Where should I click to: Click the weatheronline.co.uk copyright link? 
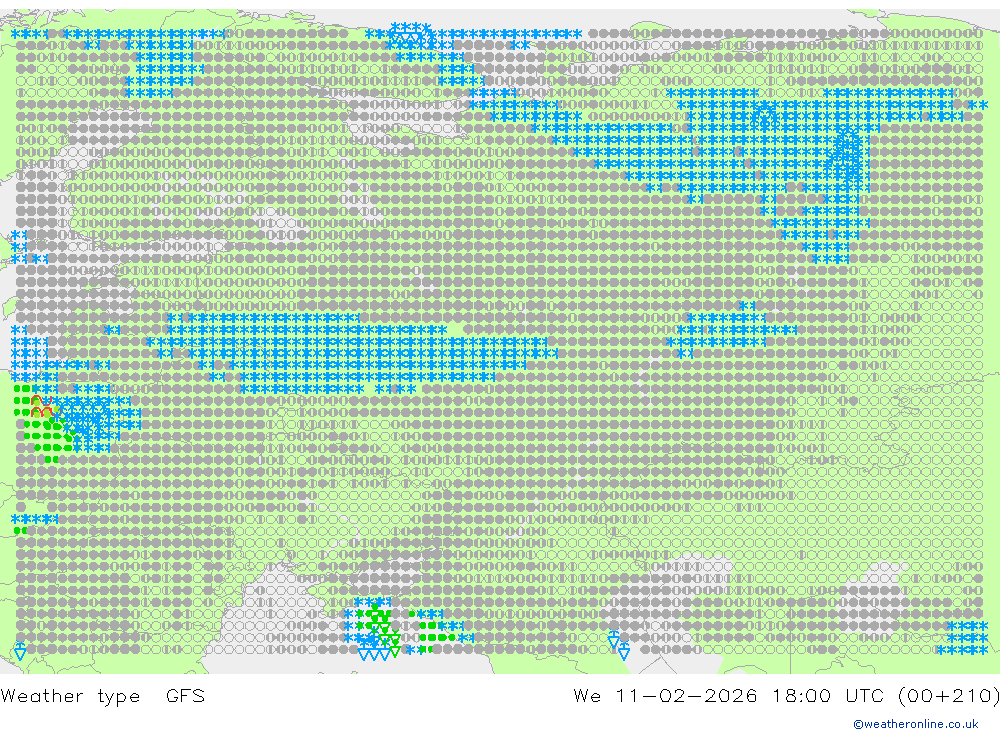[x=916, y=724]
